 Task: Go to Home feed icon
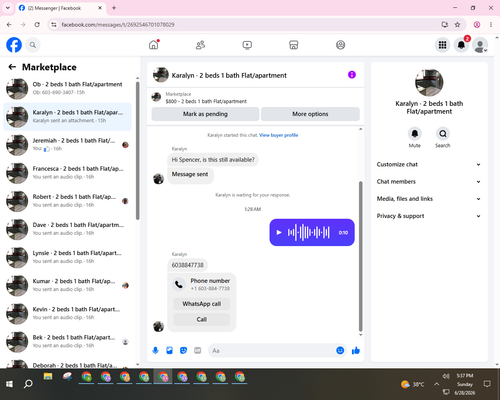click(x=154, y=45)
